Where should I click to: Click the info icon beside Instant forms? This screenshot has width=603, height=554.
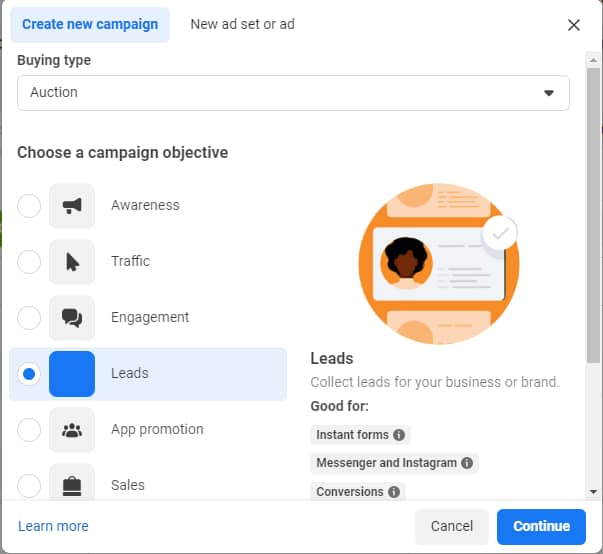pyautogui.click(x=399, y=435)
